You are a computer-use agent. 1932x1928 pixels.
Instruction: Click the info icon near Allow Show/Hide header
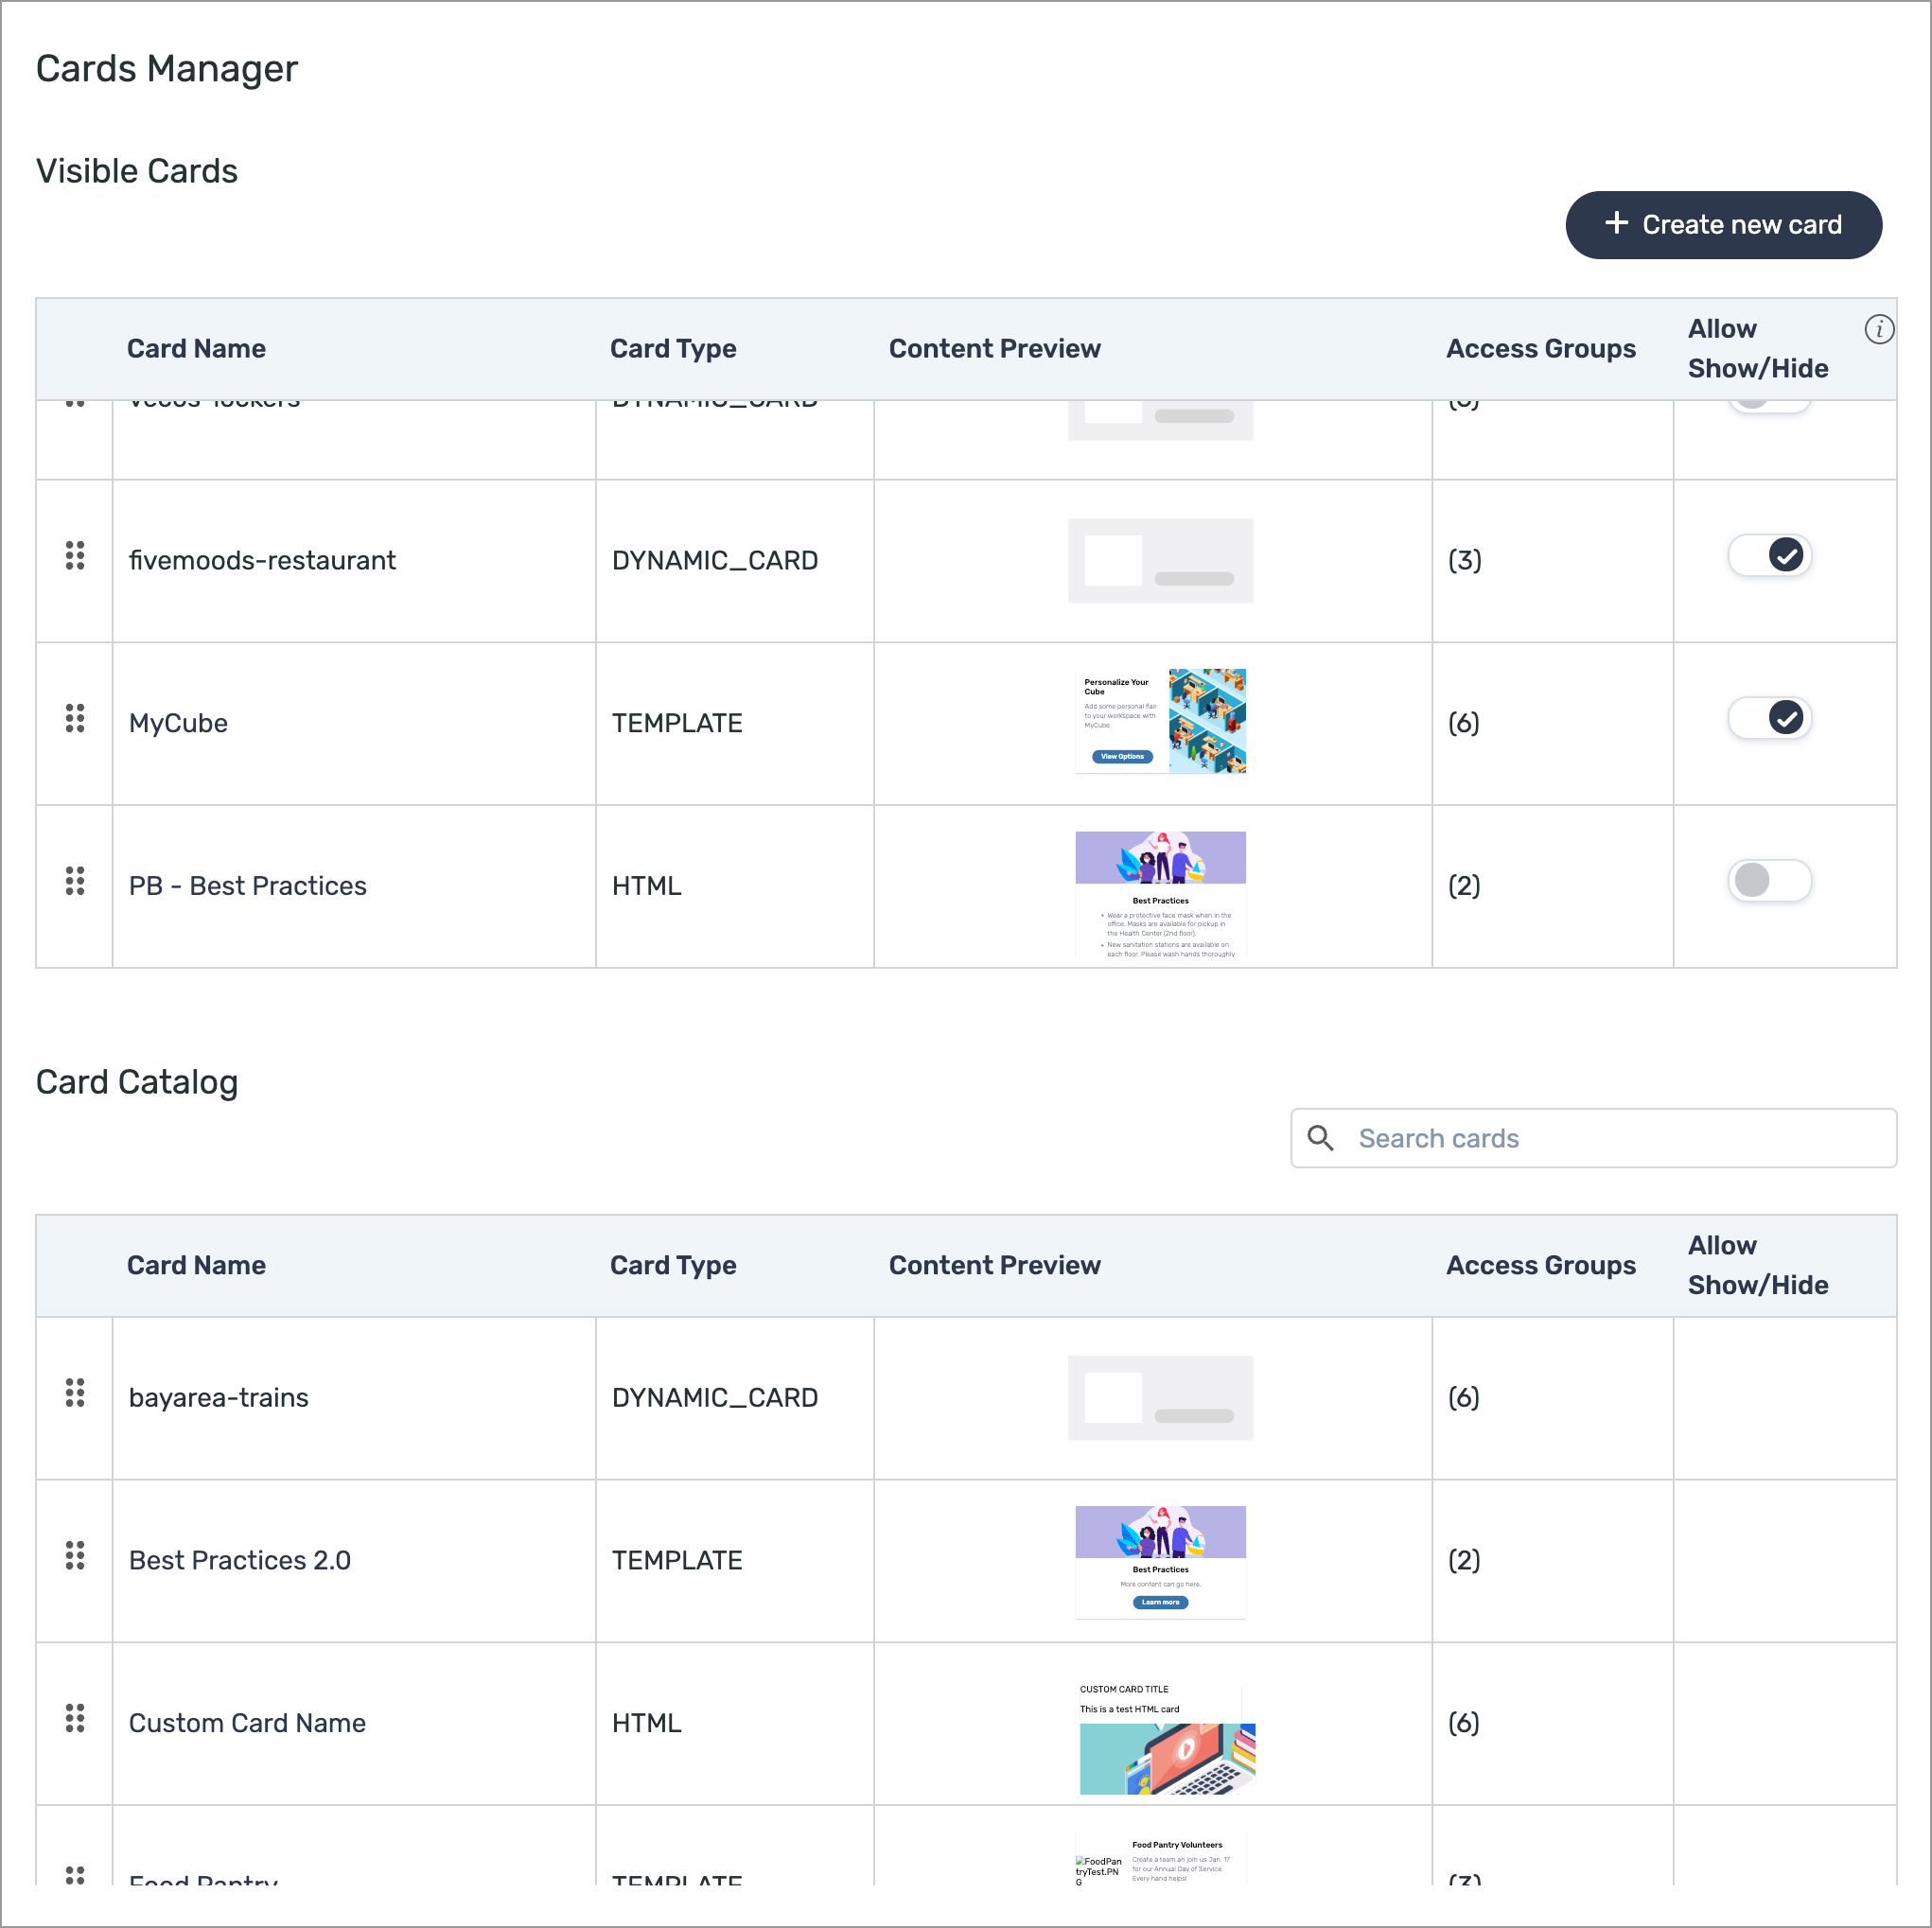coord(1880,329)
